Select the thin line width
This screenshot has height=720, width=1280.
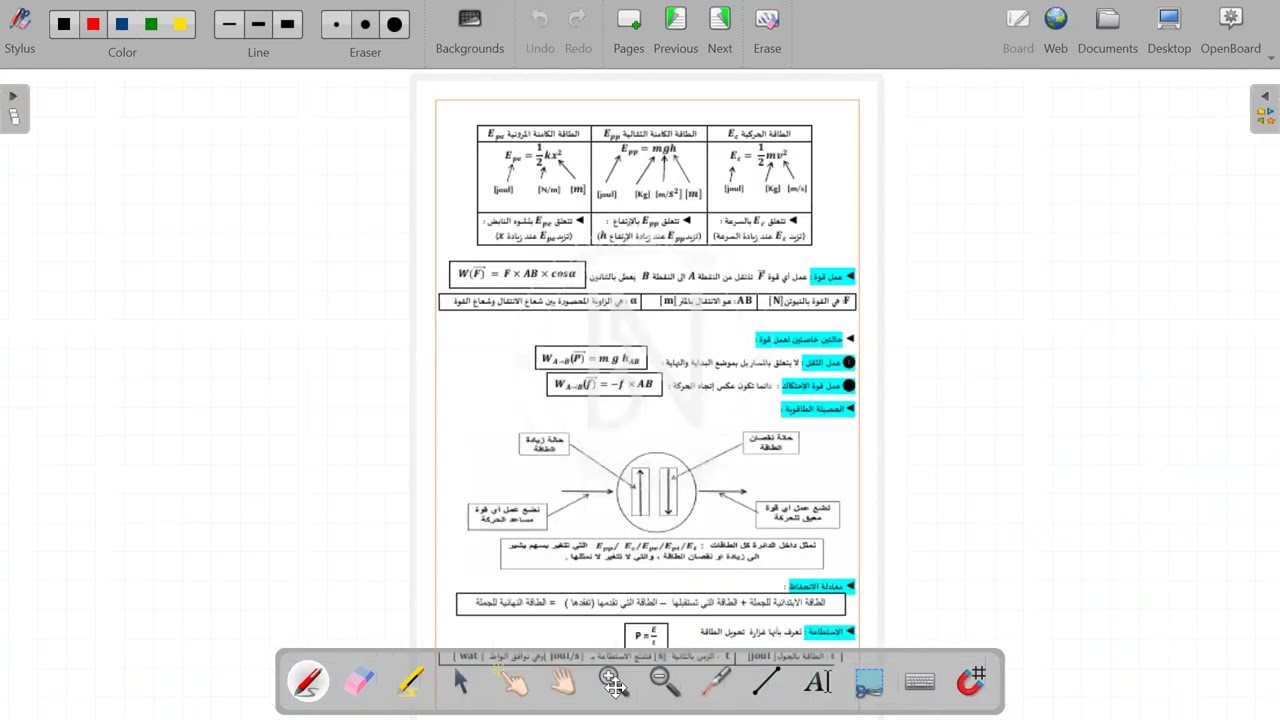click(229, 24)
